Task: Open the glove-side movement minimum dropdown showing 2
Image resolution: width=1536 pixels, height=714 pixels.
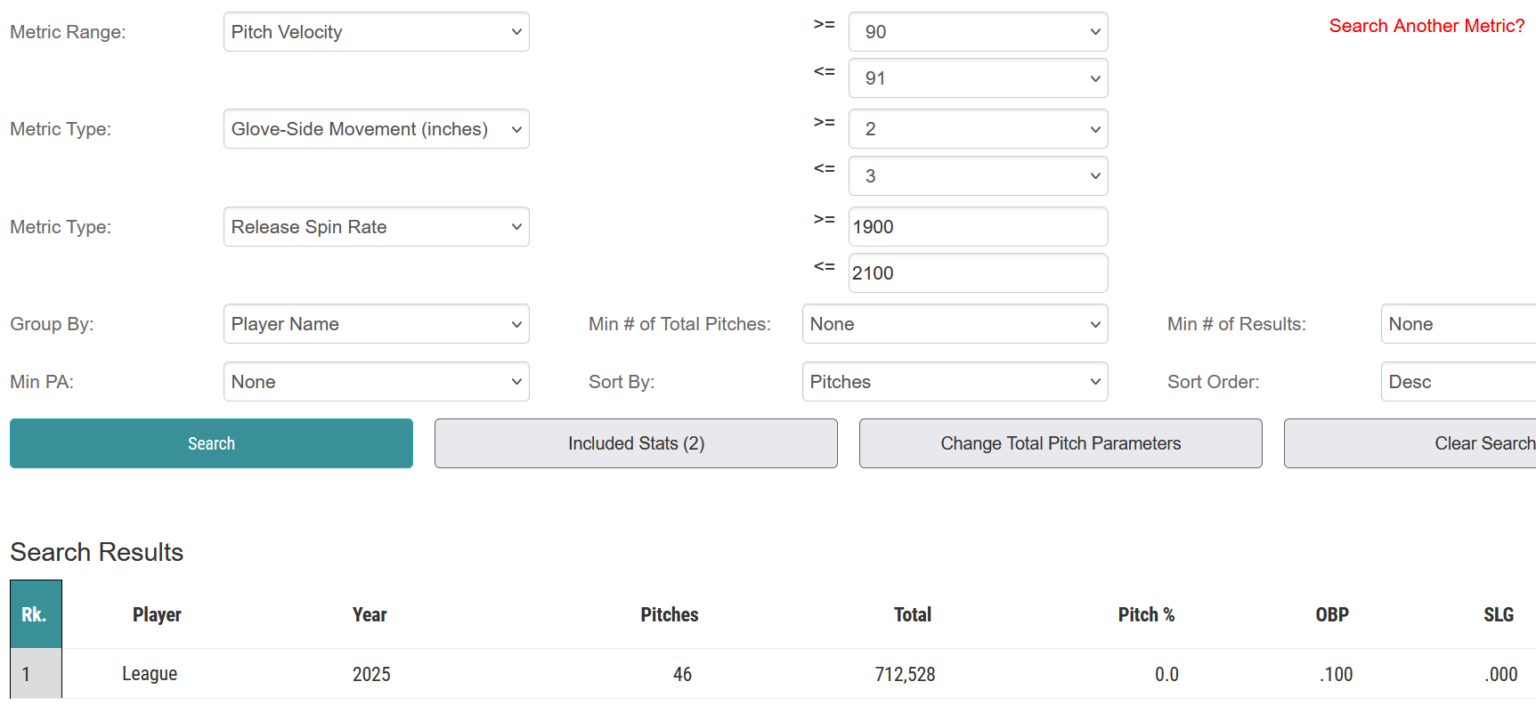Action: (977, 129)
